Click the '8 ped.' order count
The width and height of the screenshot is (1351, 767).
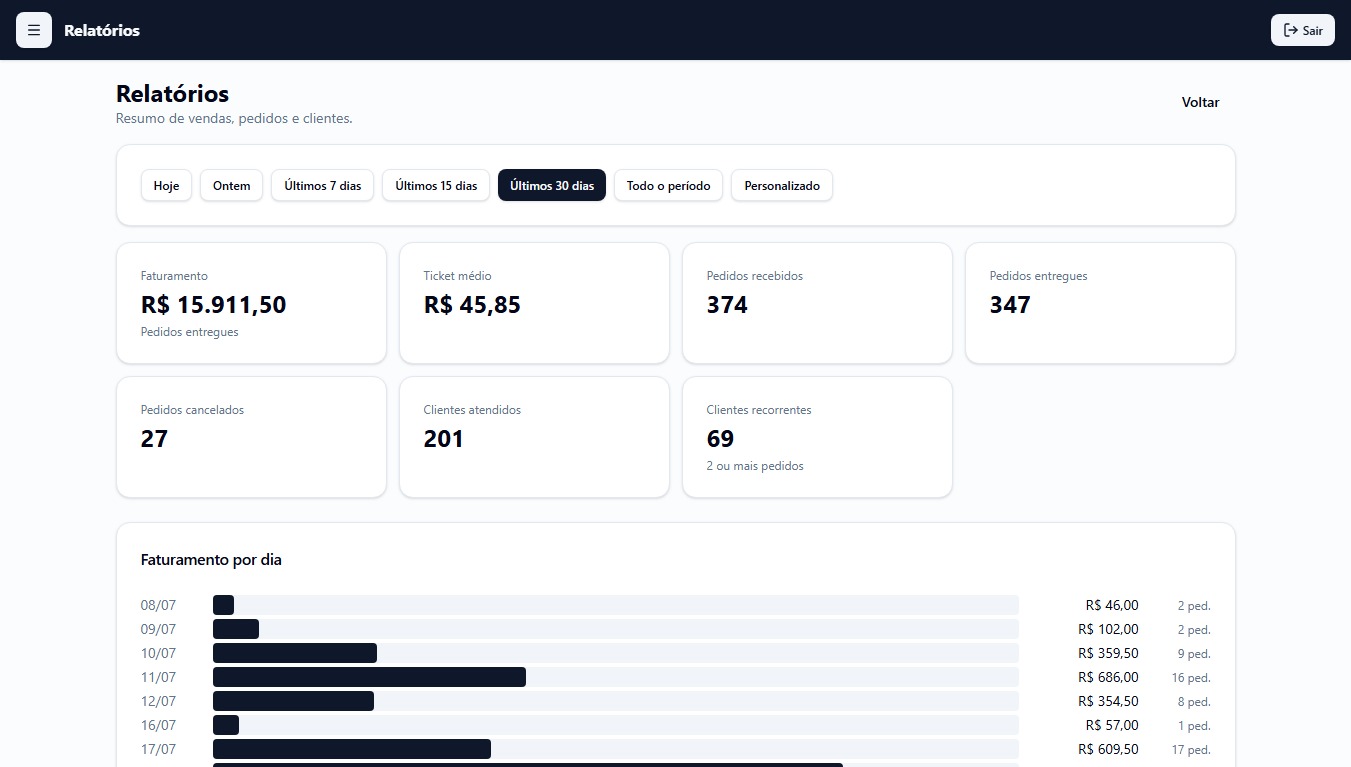[x=1194, y=702]
